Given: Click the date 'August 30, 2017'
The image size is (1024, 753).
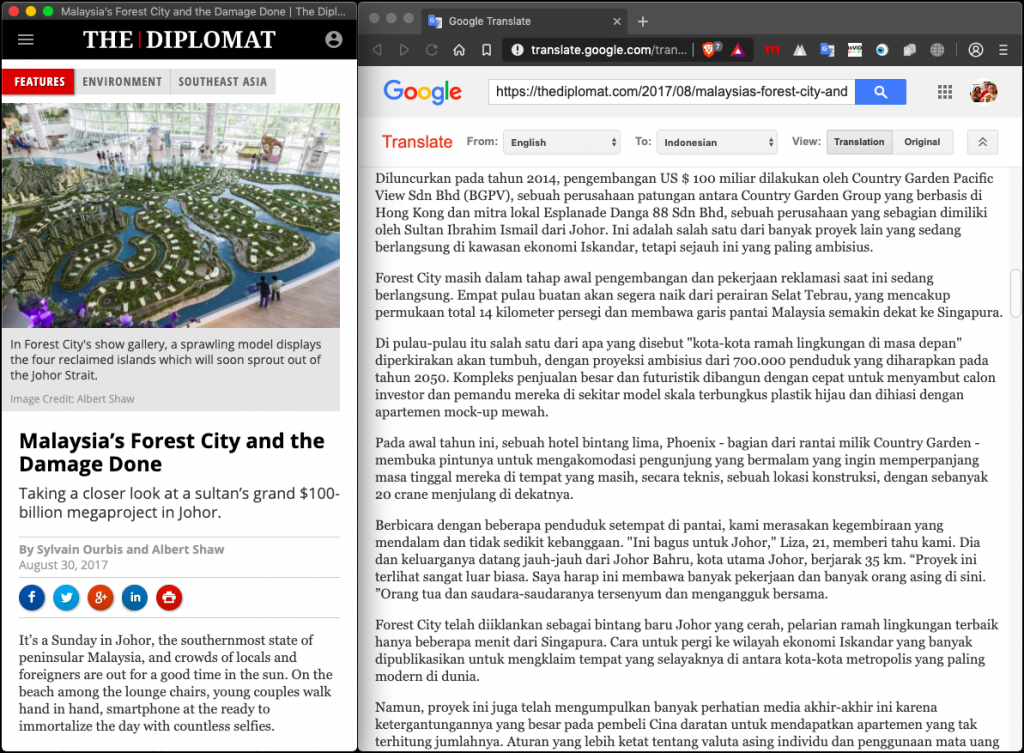Looking at the screenshot, I should pos(63,565).
